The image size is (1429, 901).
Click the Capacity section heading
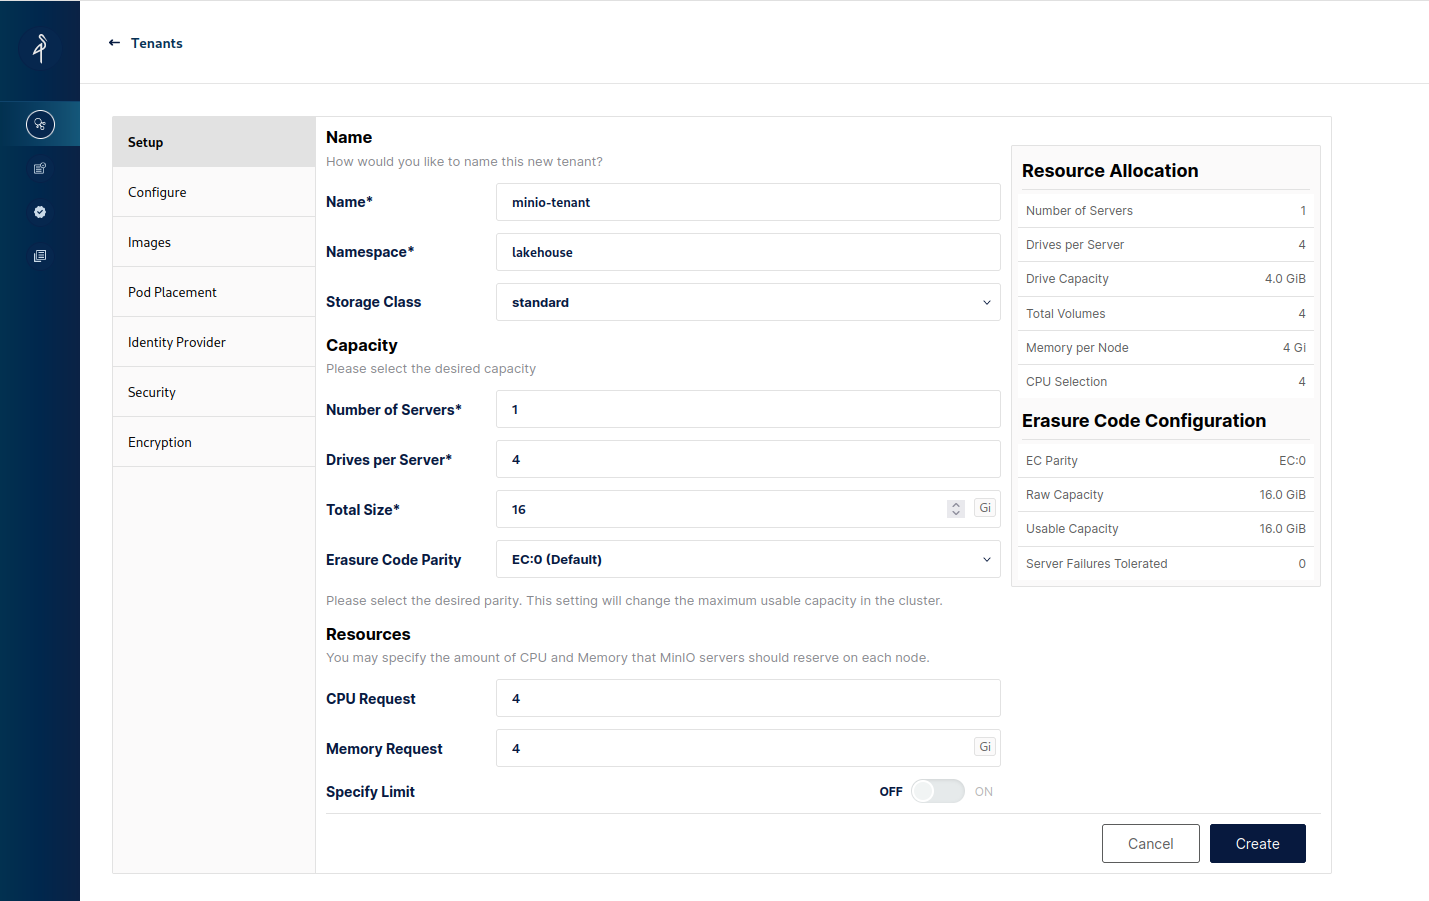click(362, 345)
